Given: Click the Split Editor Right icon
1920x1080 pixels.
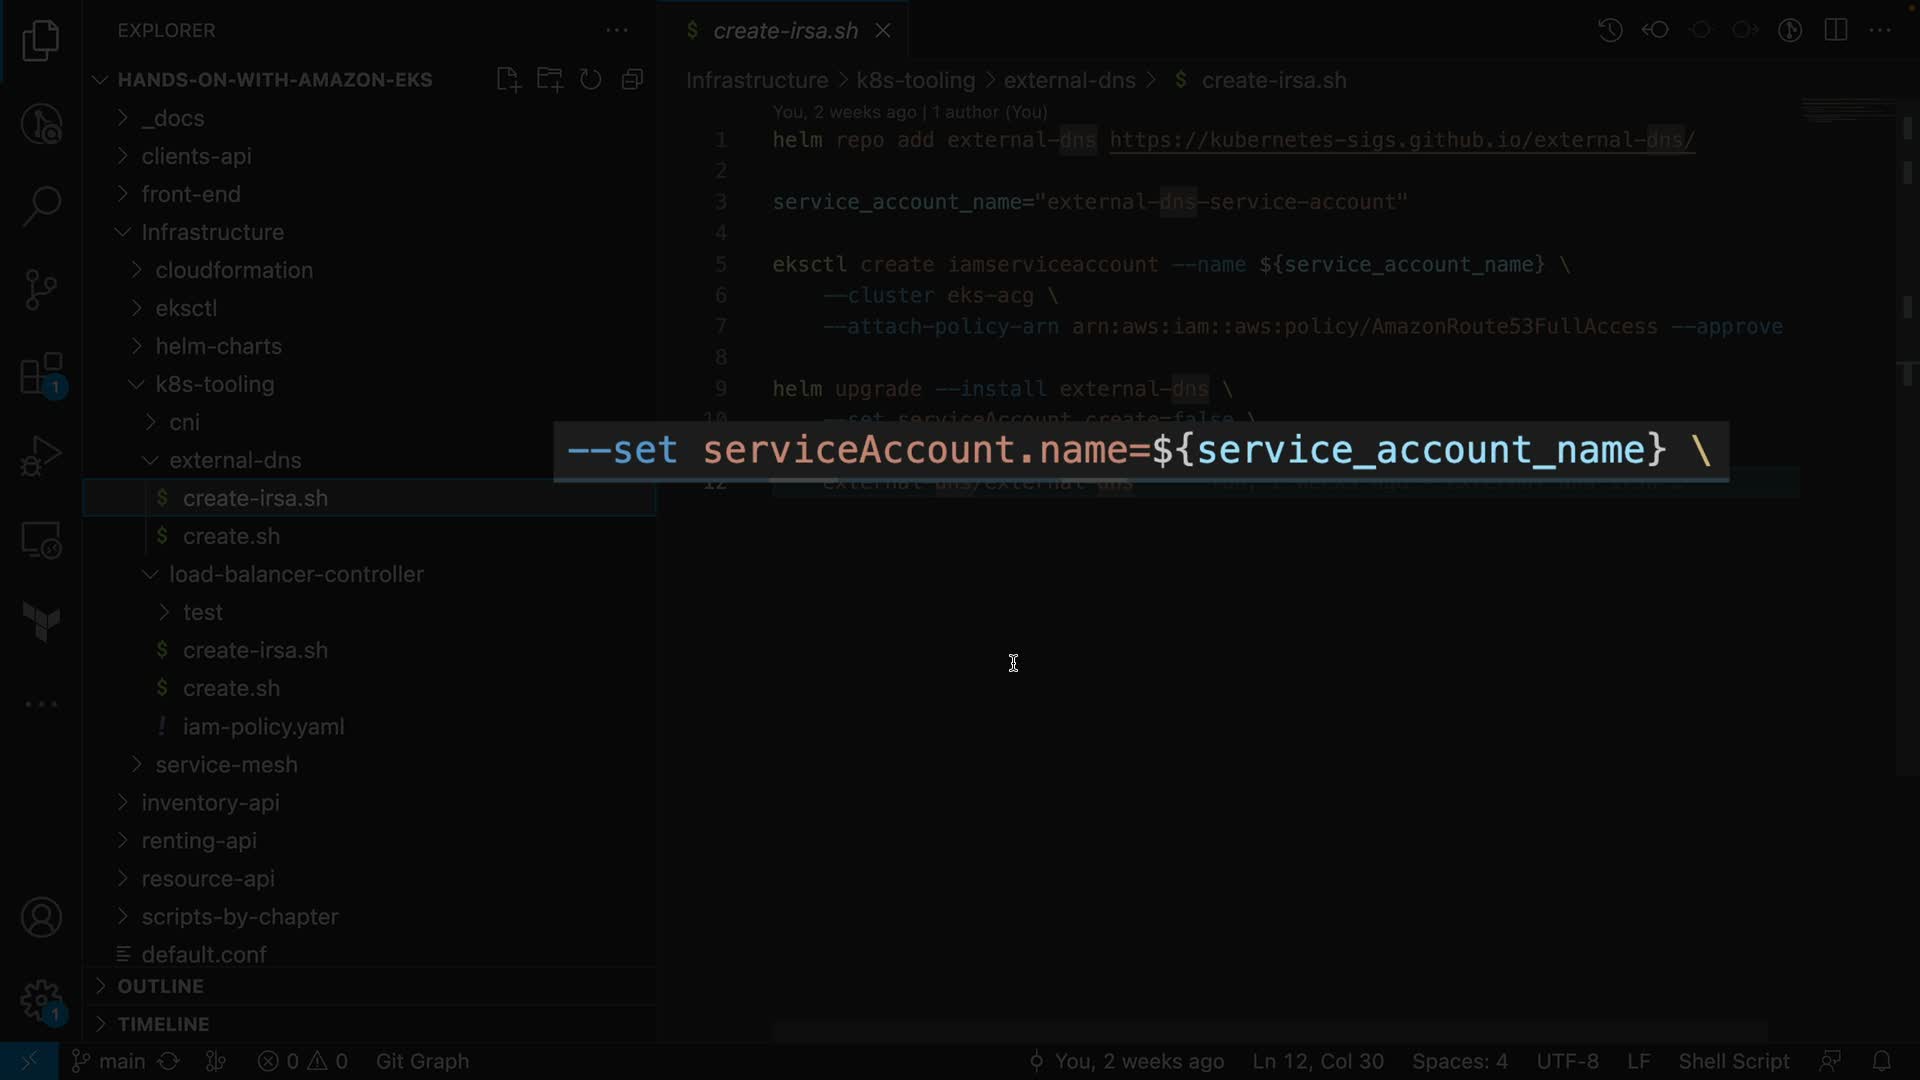Looking at the screenshot, I should tap(1835, 30).
